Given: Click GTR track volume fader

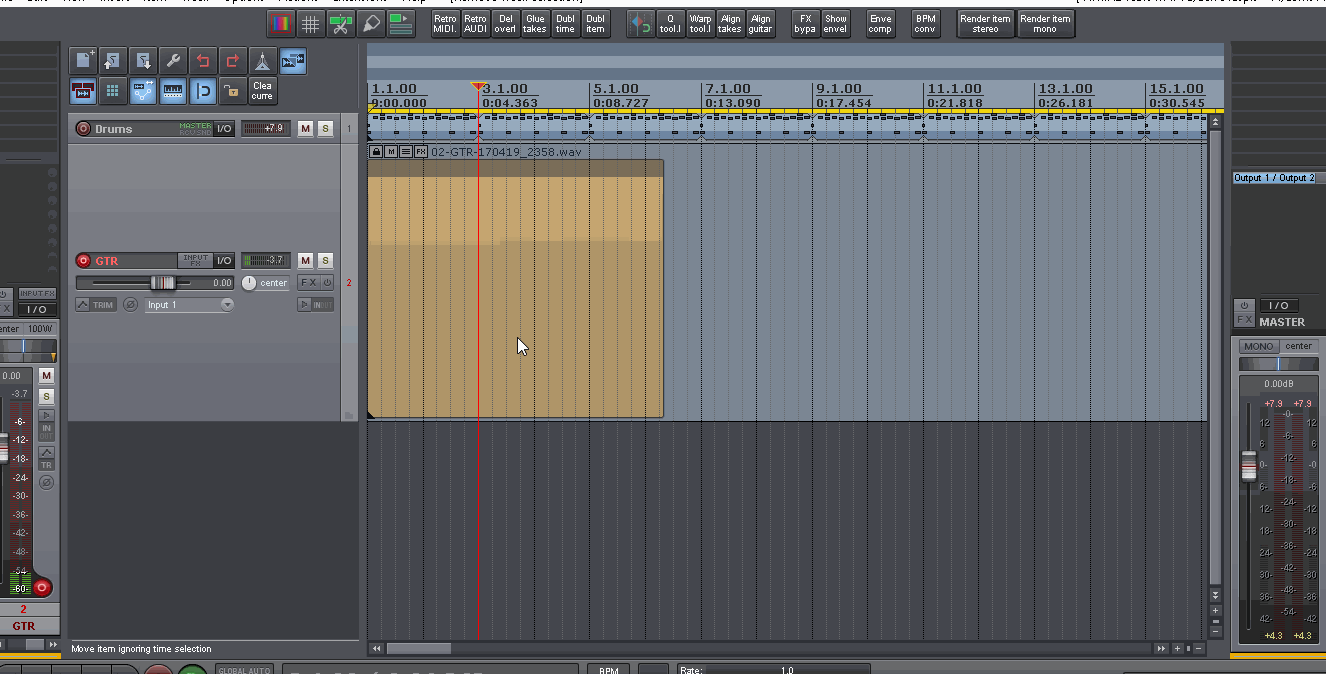Looking at the screenshot, I should 162,283.
